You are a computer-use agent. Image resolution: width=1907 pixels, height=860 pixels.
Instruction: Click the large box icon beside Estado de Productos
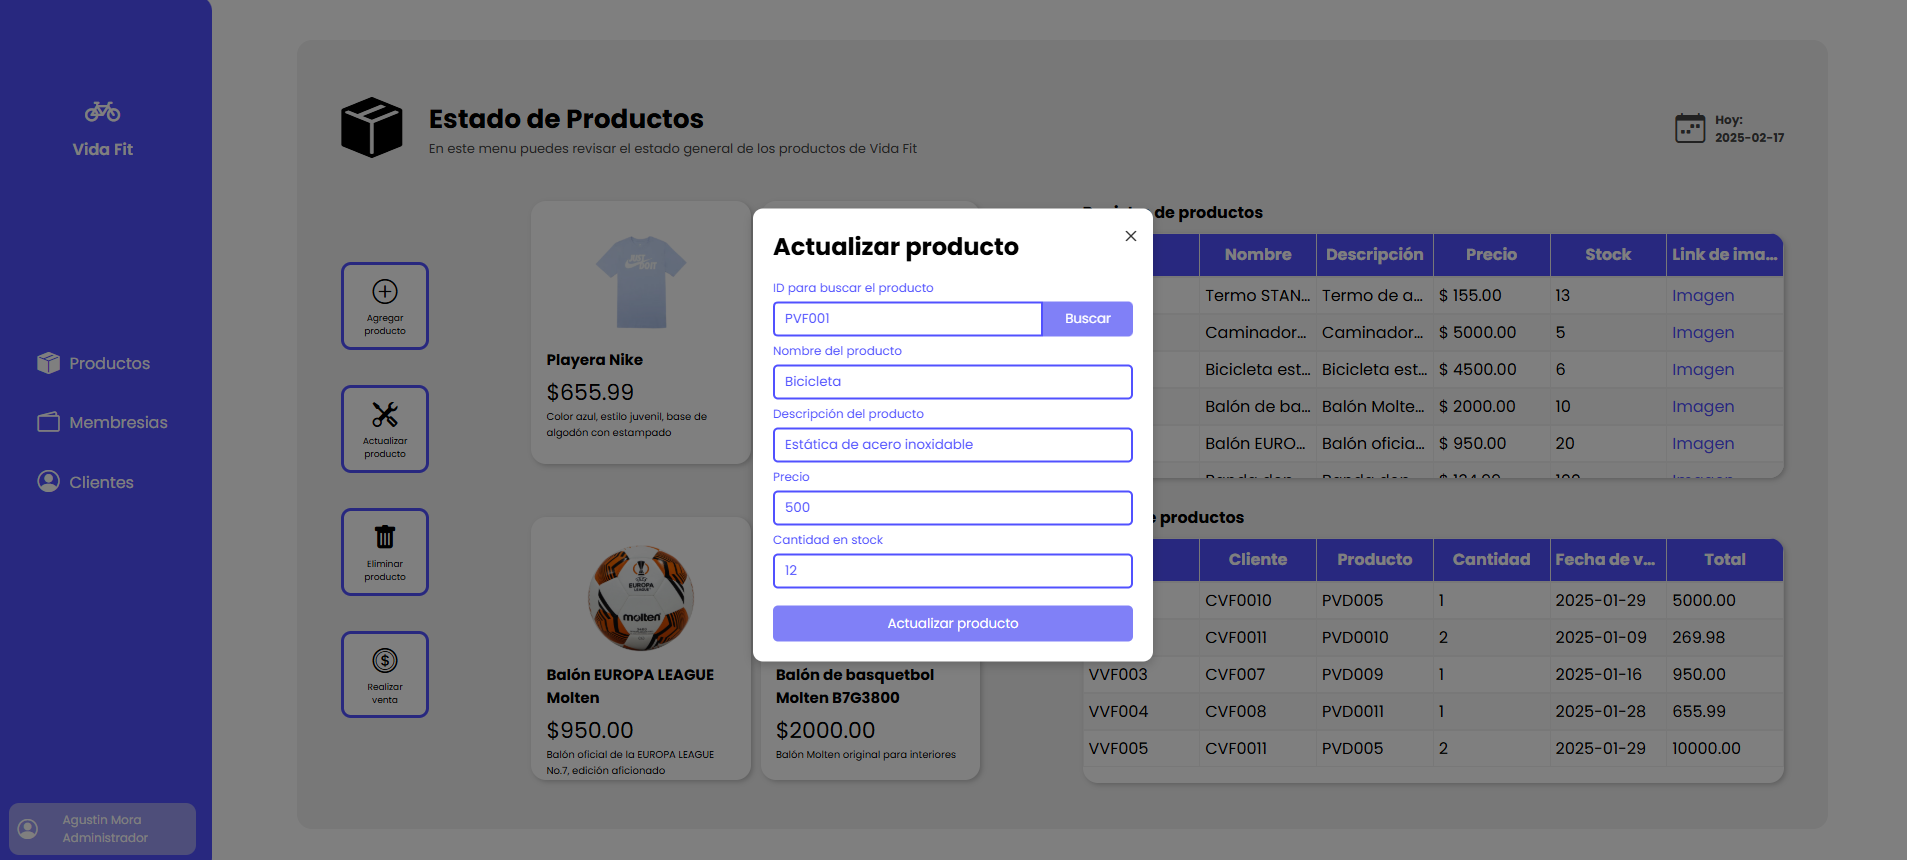point(371,127)
